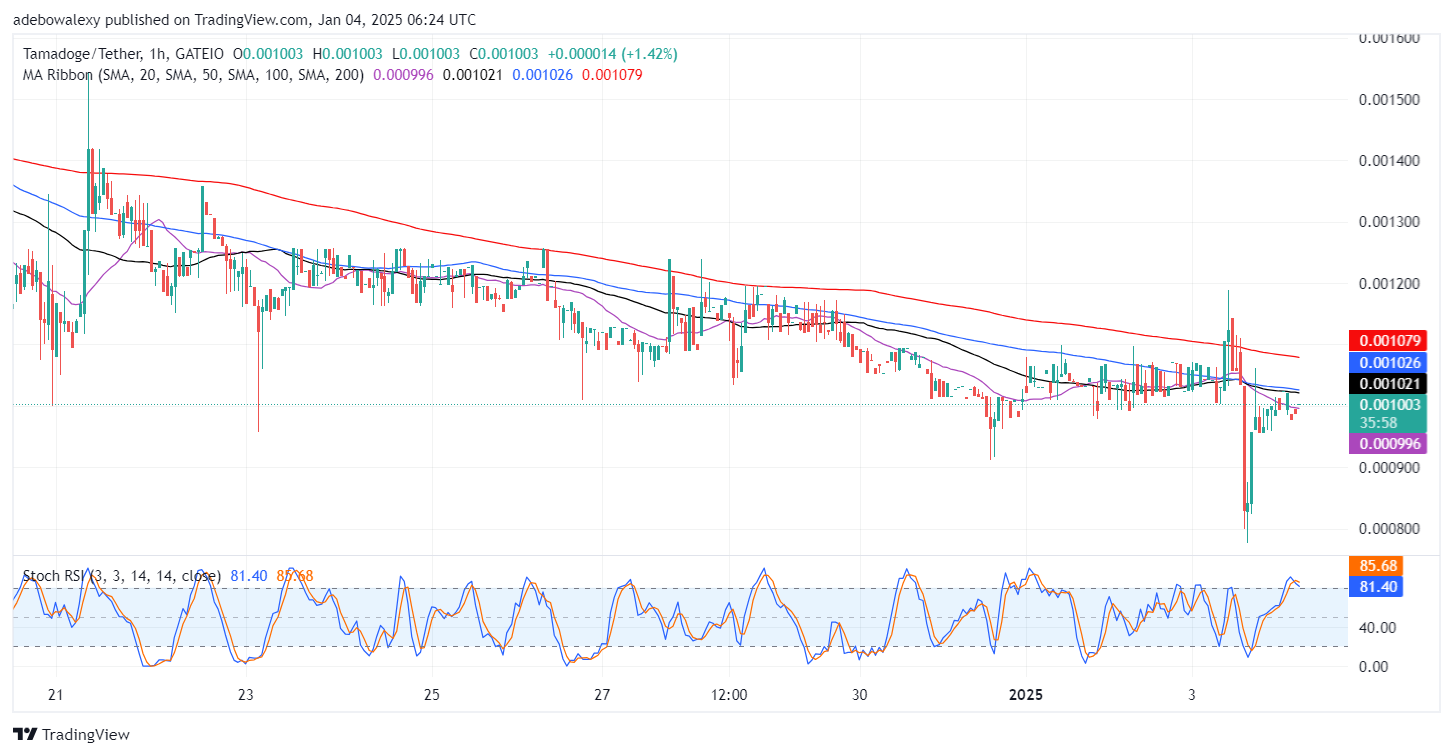Screen dimensions: 1453x756
Task: Click the 30 date label on time axis
Action: click(859, 695)
